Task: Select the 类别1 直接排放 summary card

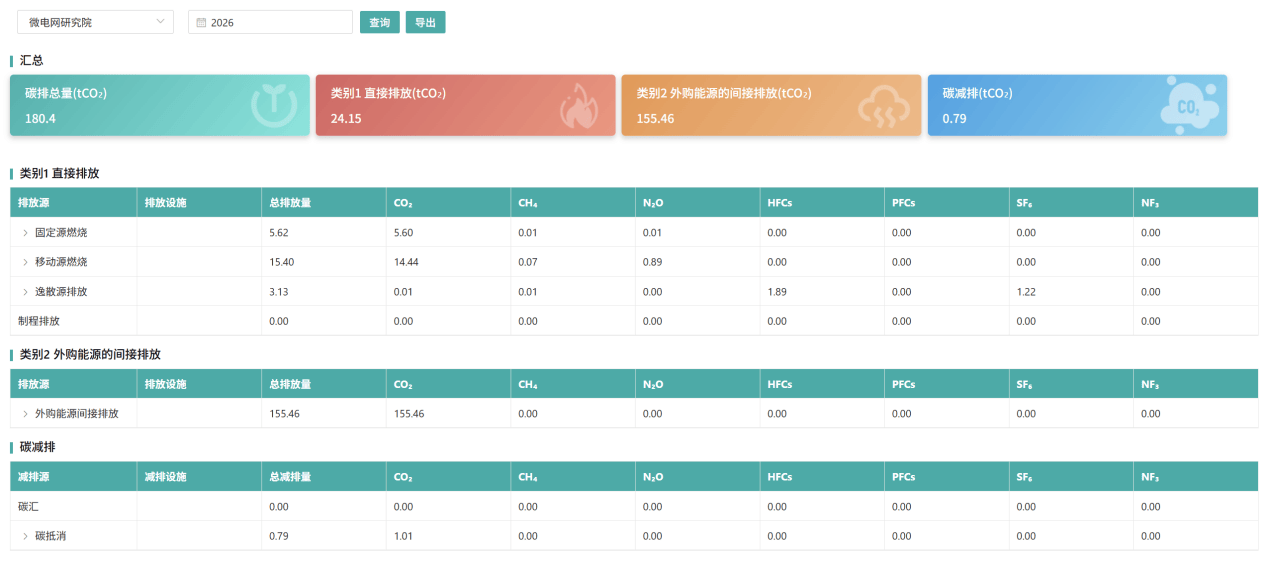Action: click(466, 105)
